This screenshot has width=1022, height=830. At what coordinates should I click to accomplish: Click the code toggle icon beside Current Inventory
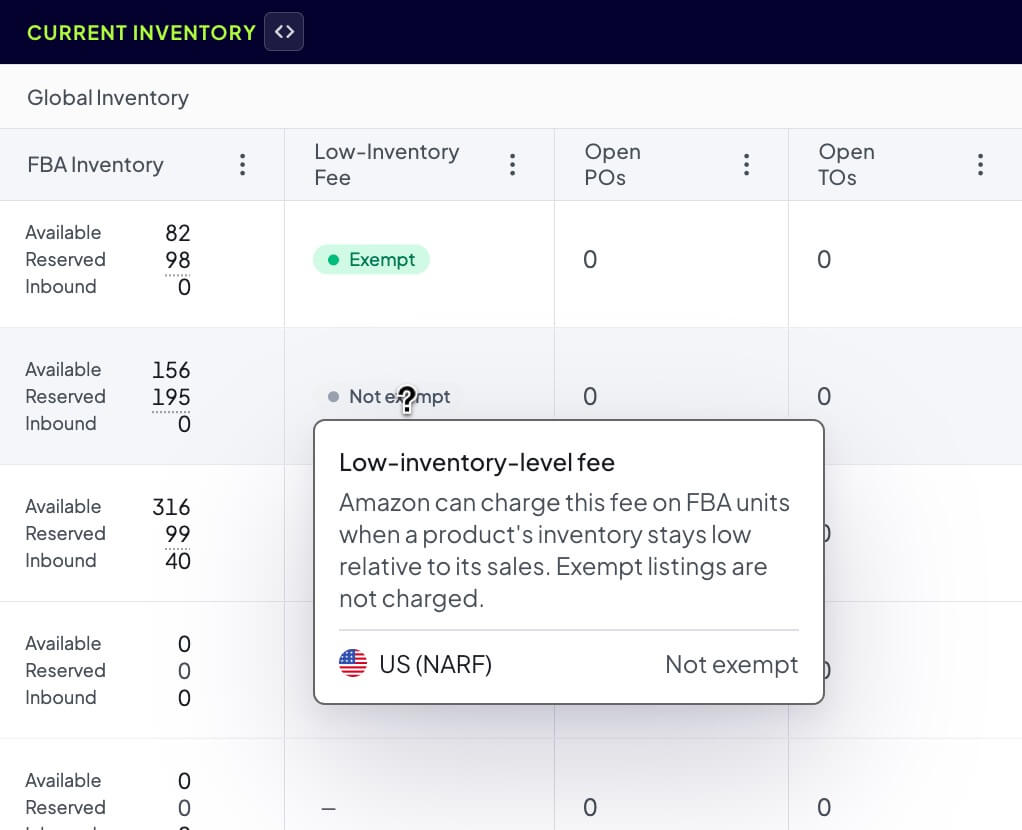(284, 31)
